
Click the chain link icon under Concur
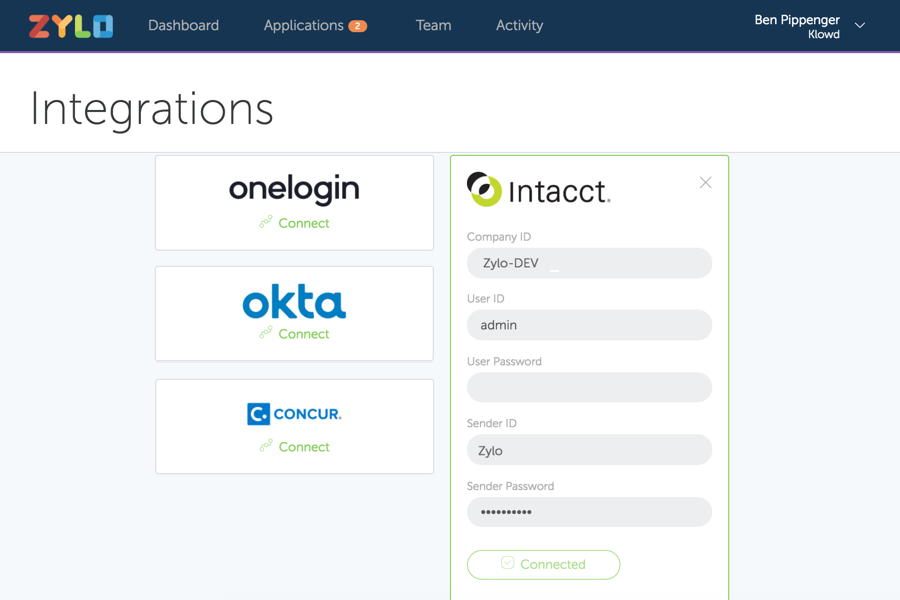(x=265, y=447)
